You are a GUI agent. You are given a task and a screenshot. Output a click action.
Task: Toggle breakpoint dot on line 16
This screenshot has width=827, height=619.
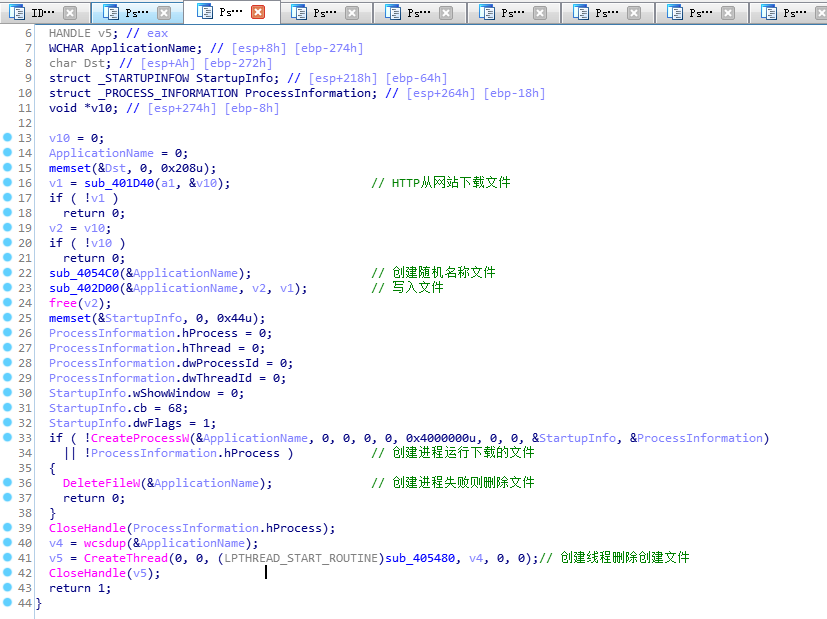(7, 182)
